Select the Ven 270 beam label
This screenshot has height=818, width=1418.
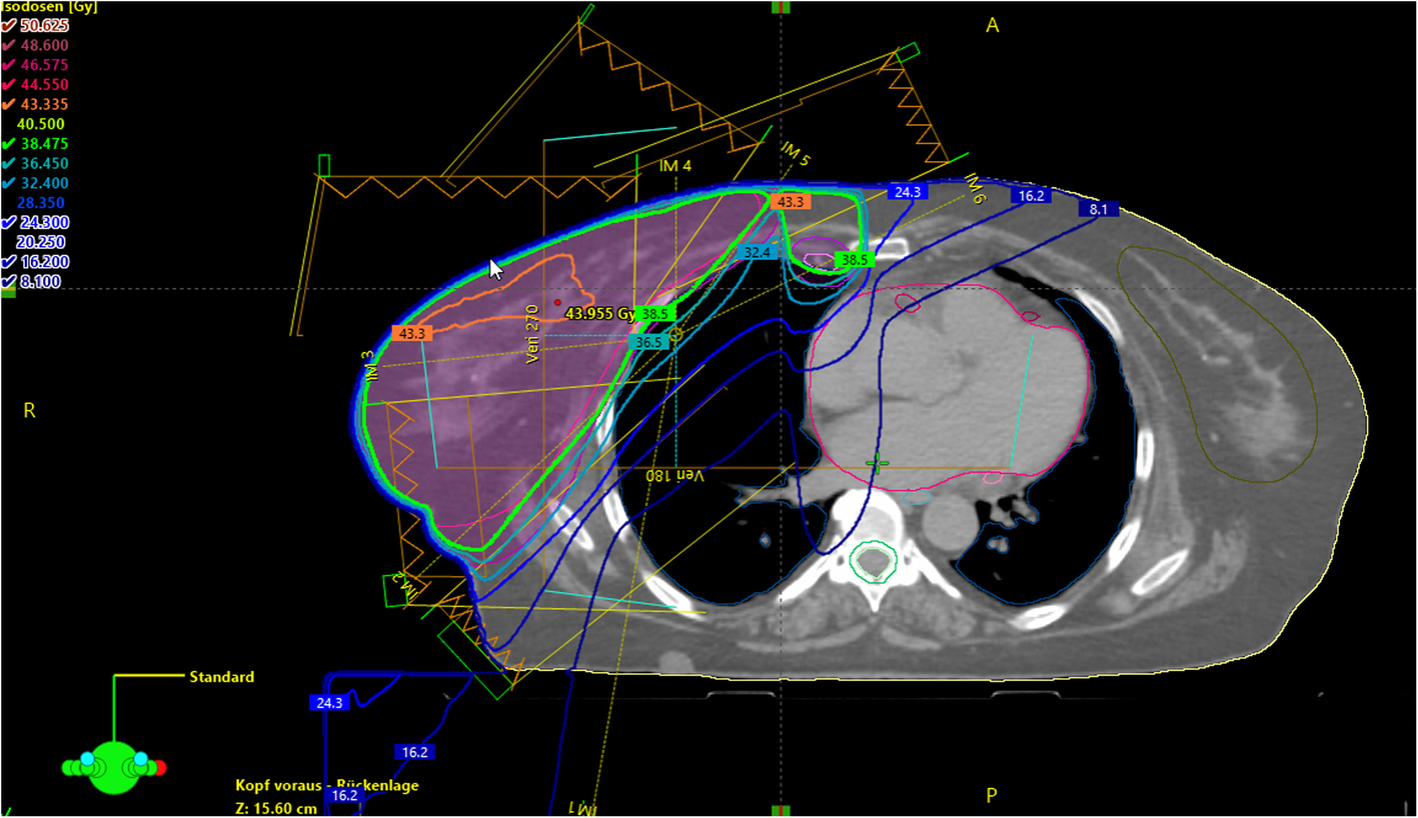point(533,334)
